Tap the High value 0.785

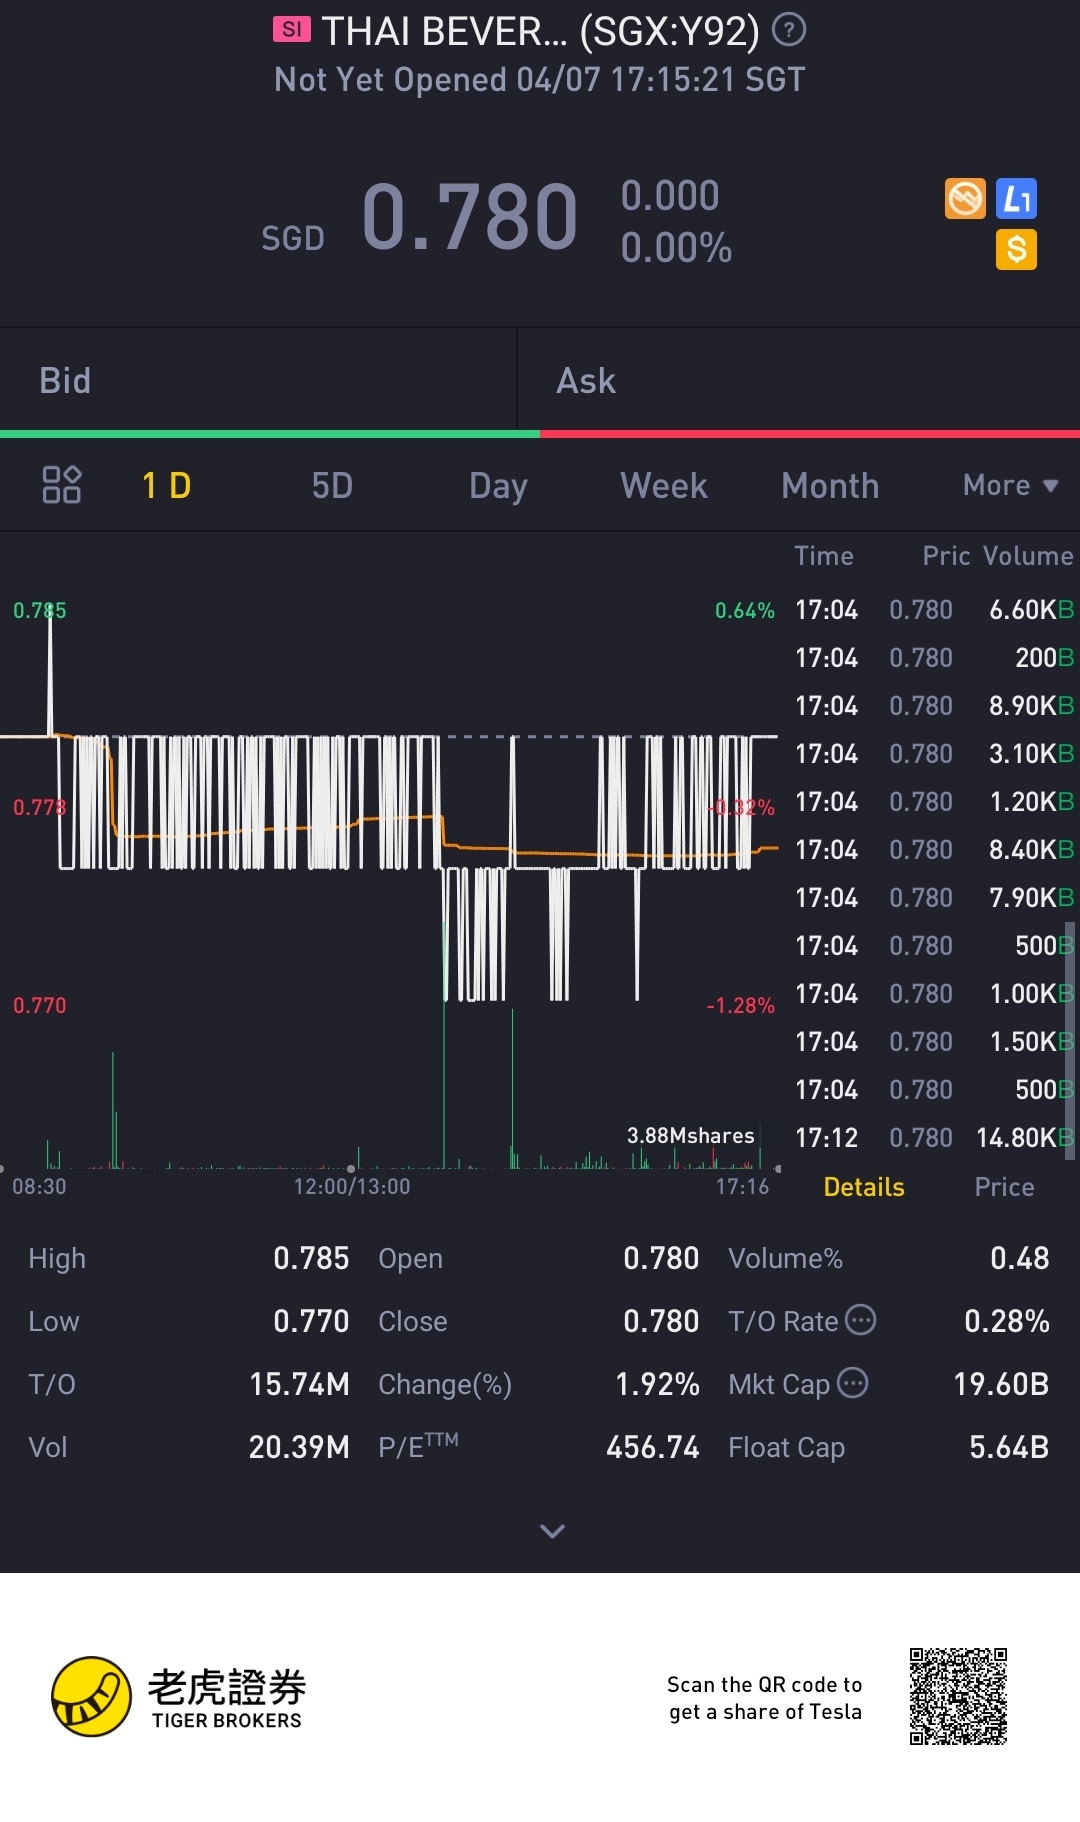(311, 1258)
